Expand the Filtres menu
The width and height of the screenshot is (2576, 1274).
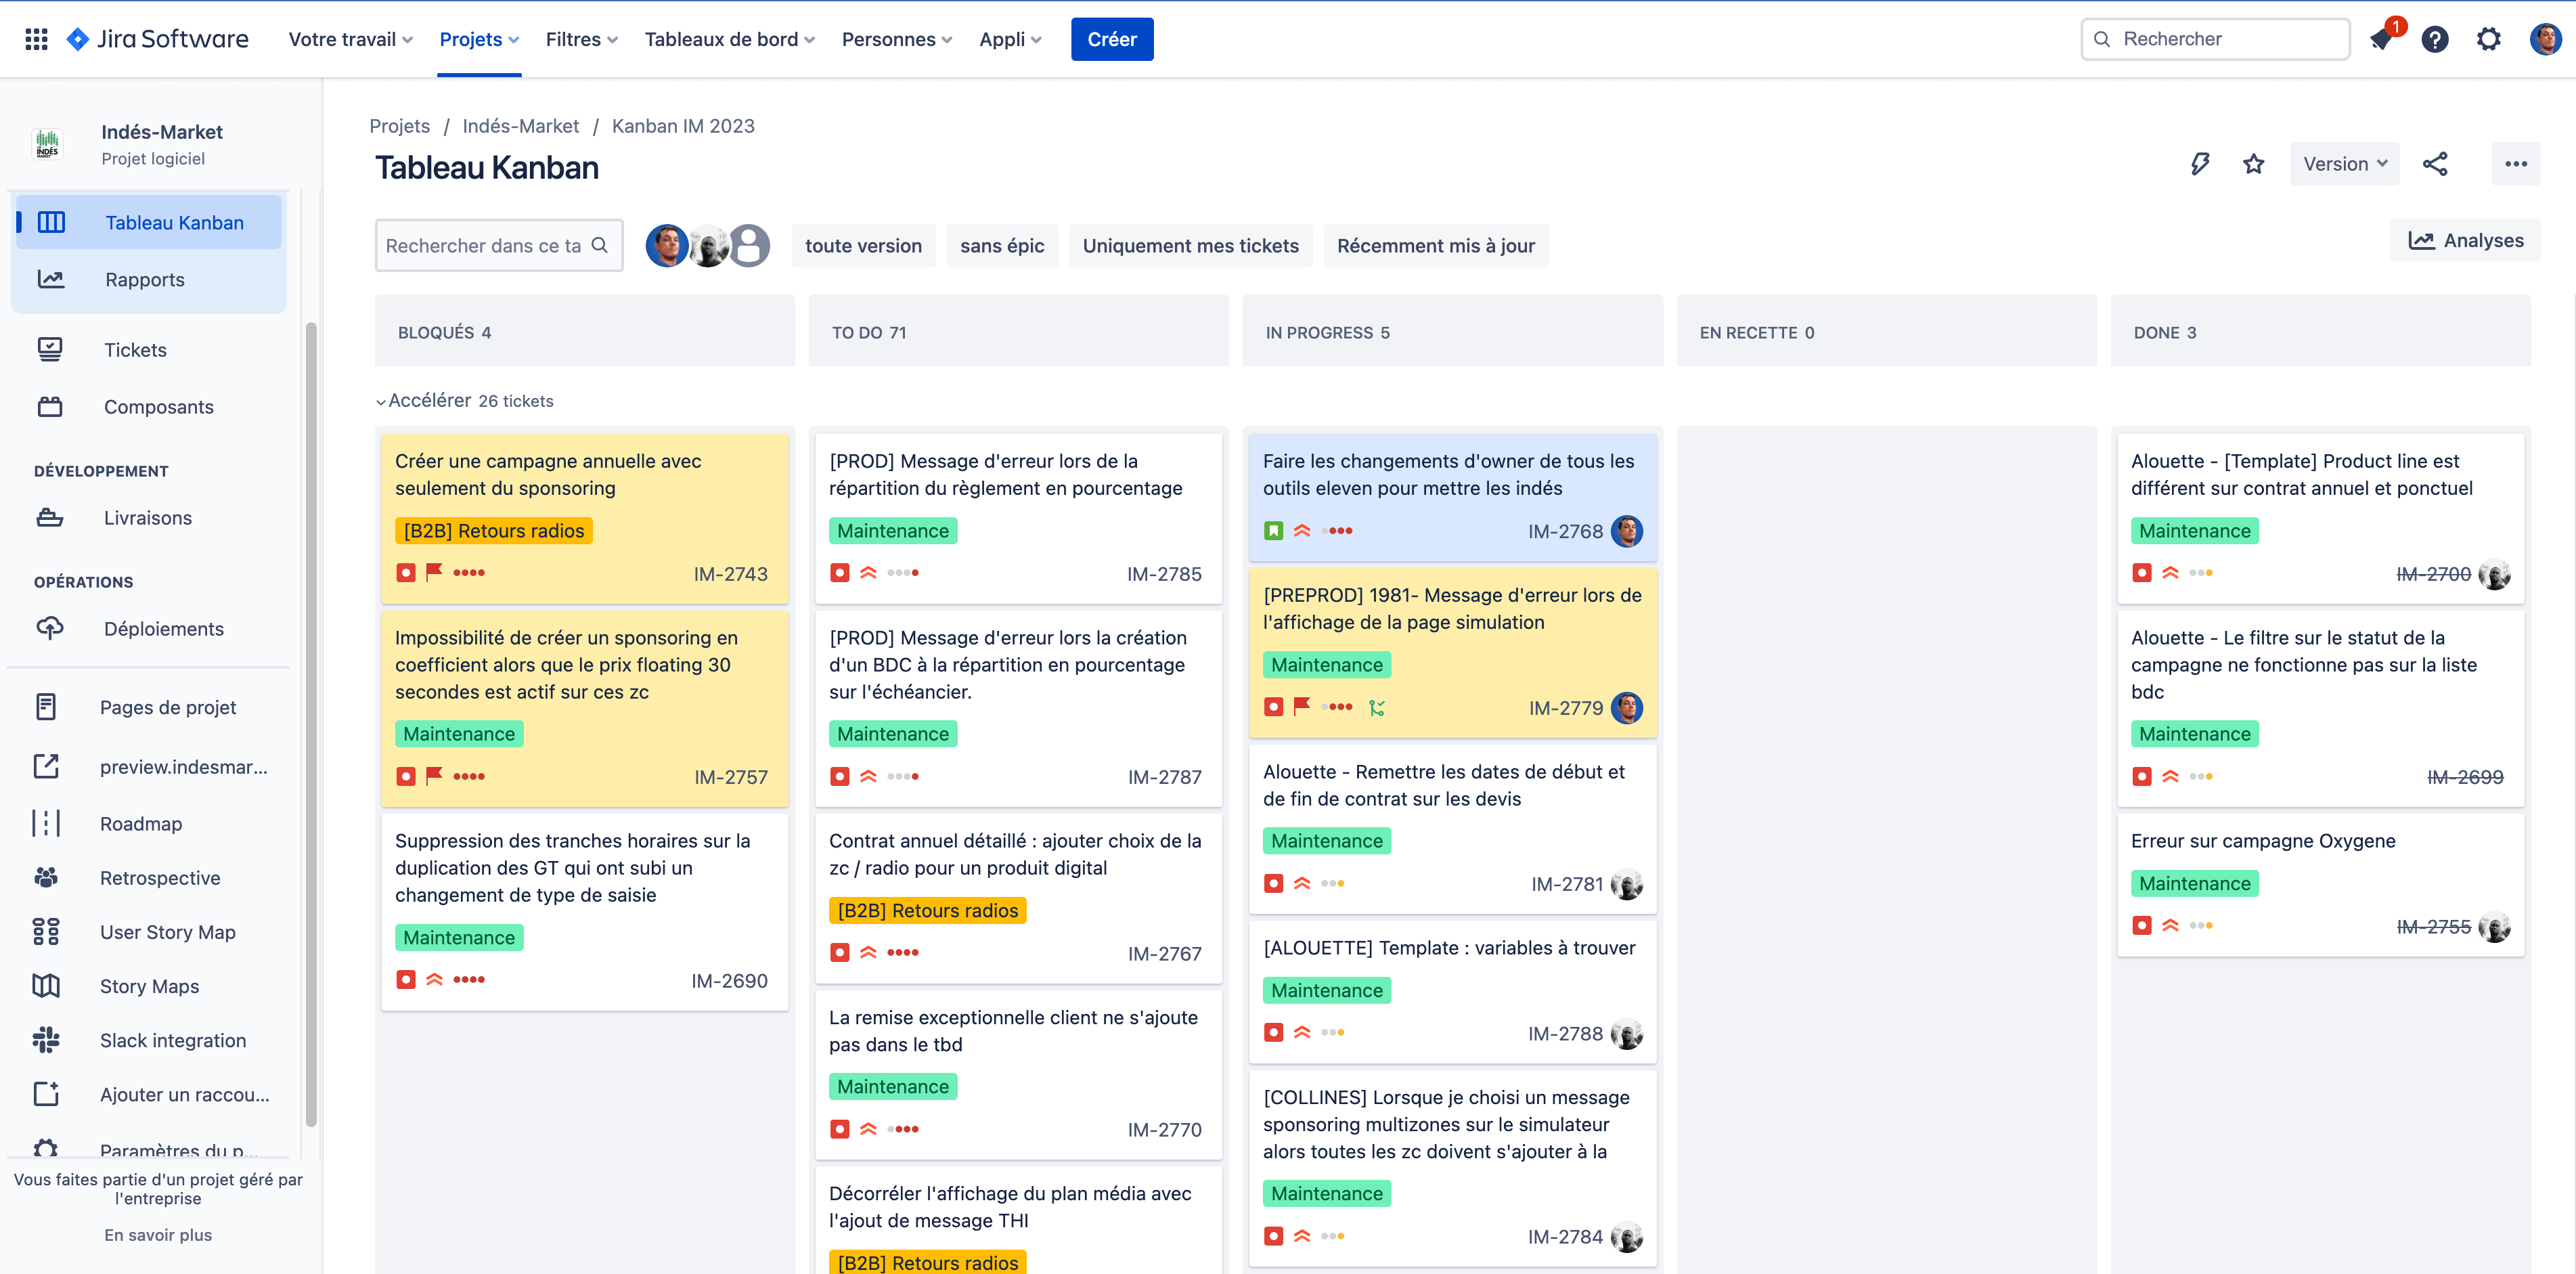tap(581, 39)
